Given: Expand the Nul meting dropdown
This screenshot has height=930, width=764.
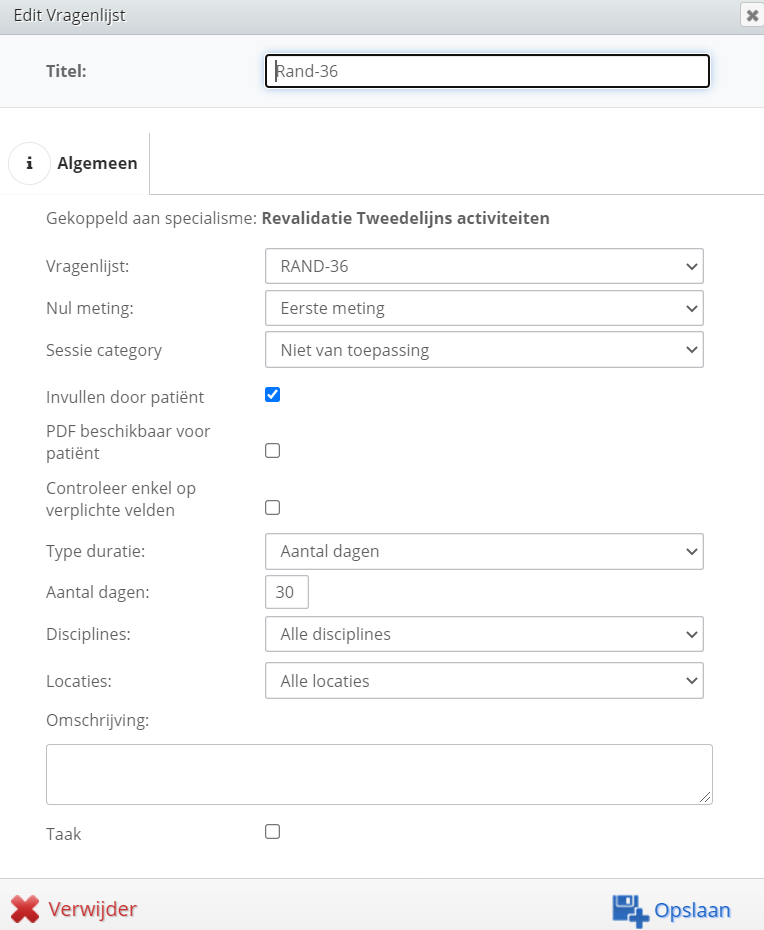Looking at the screenshot, I should 484,308.
